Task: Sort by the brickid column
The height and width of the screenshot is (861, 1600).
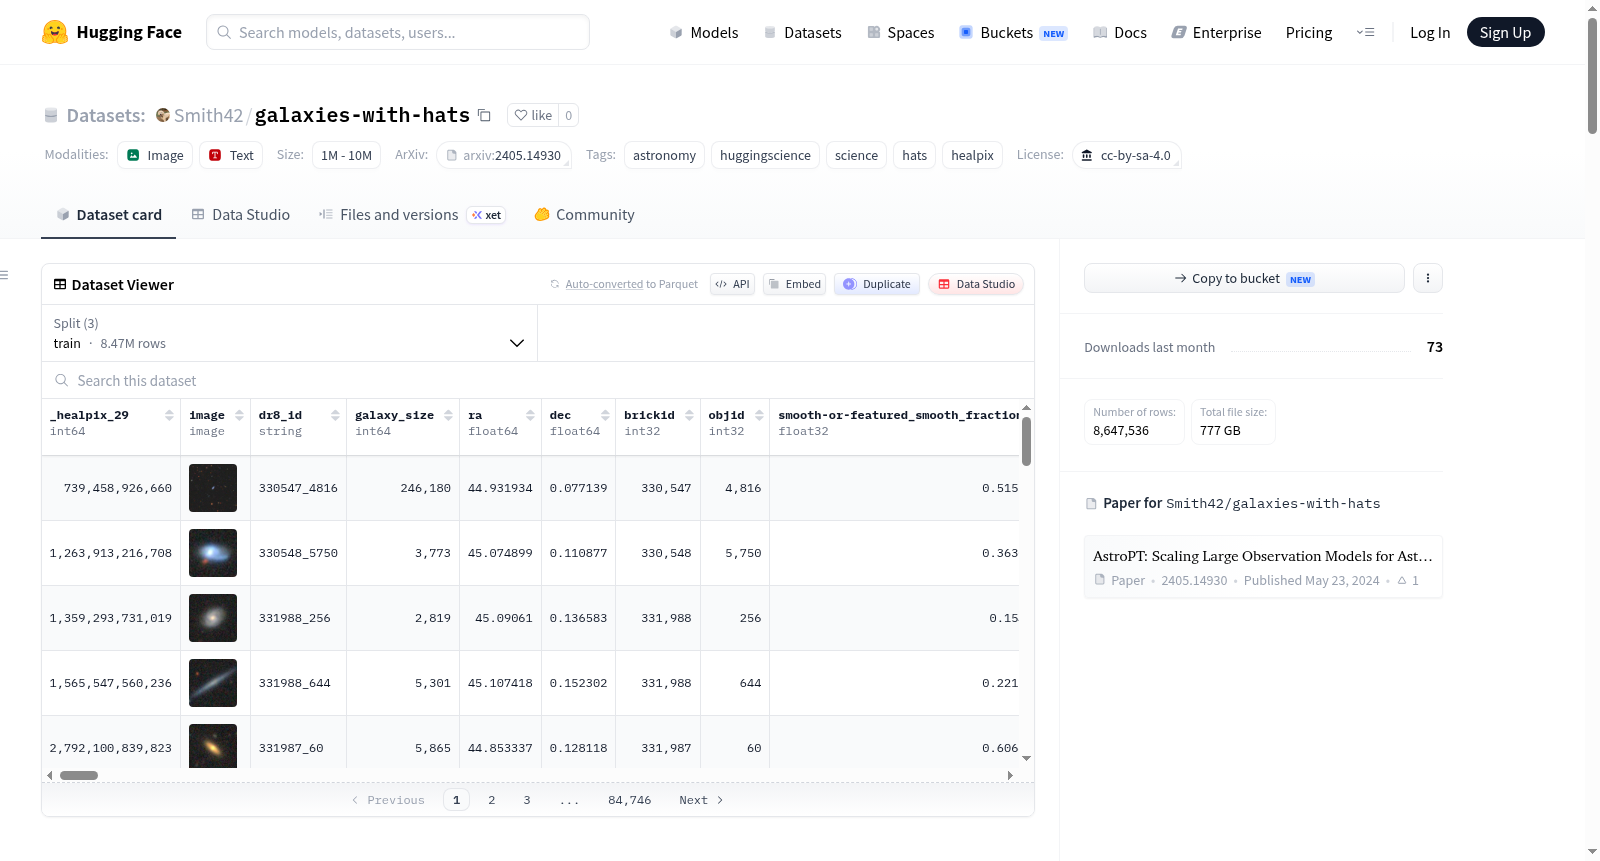Action: click(689, 415)
